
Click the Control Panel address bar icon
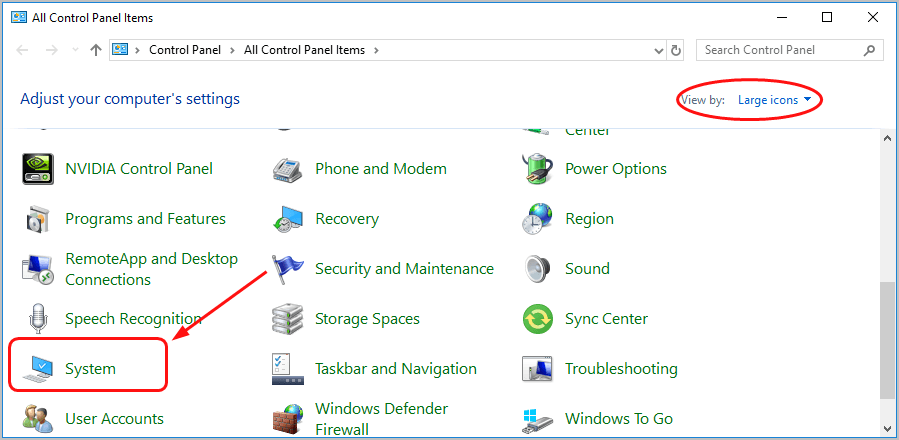pyautogui.click(x=120, y=50)
